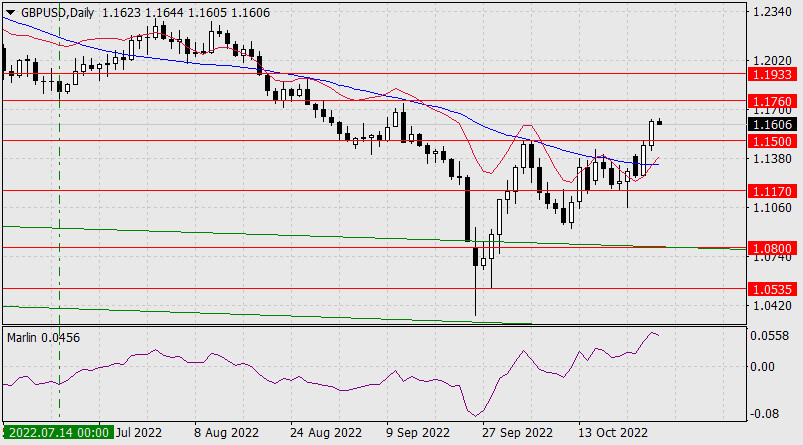Image resolution: width=803 pixels, height=445 pixels.
Task: Click the 1.0420 price scale value
Action: click(772, 306)
